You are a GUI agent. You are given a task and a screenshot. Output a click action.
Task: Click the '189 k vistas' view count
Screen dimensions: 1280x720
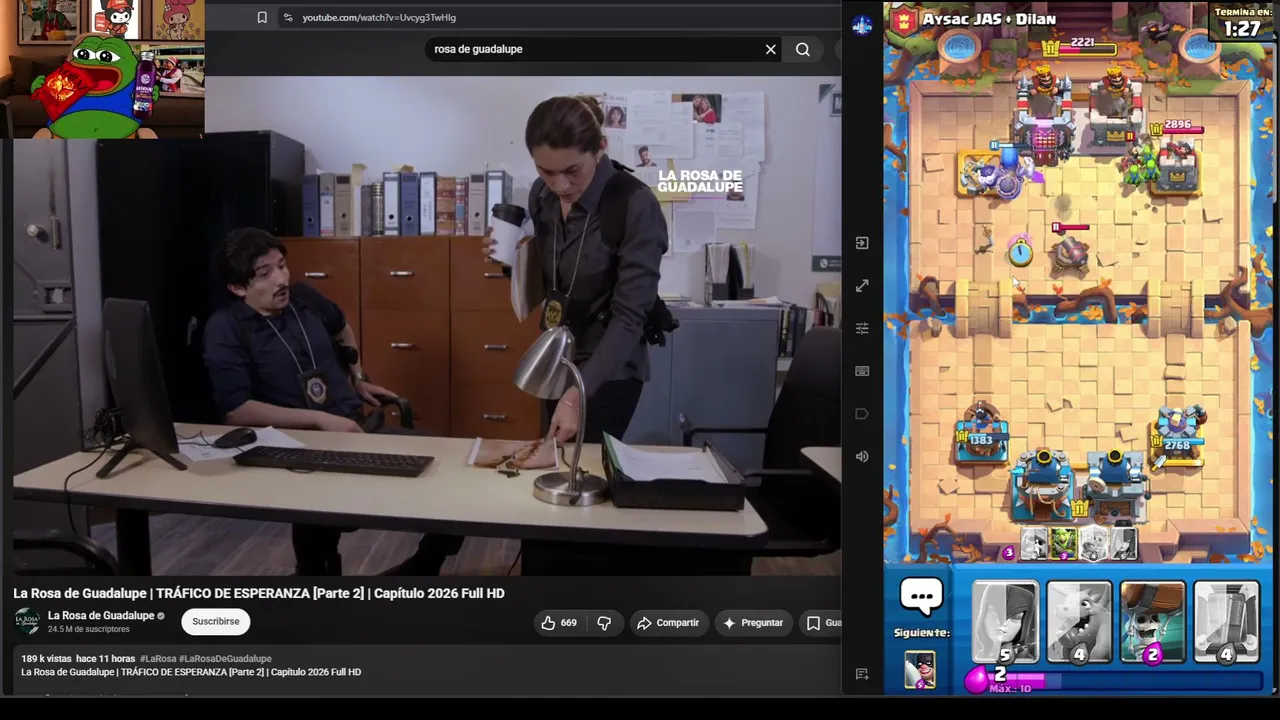(x=46, y=659)
